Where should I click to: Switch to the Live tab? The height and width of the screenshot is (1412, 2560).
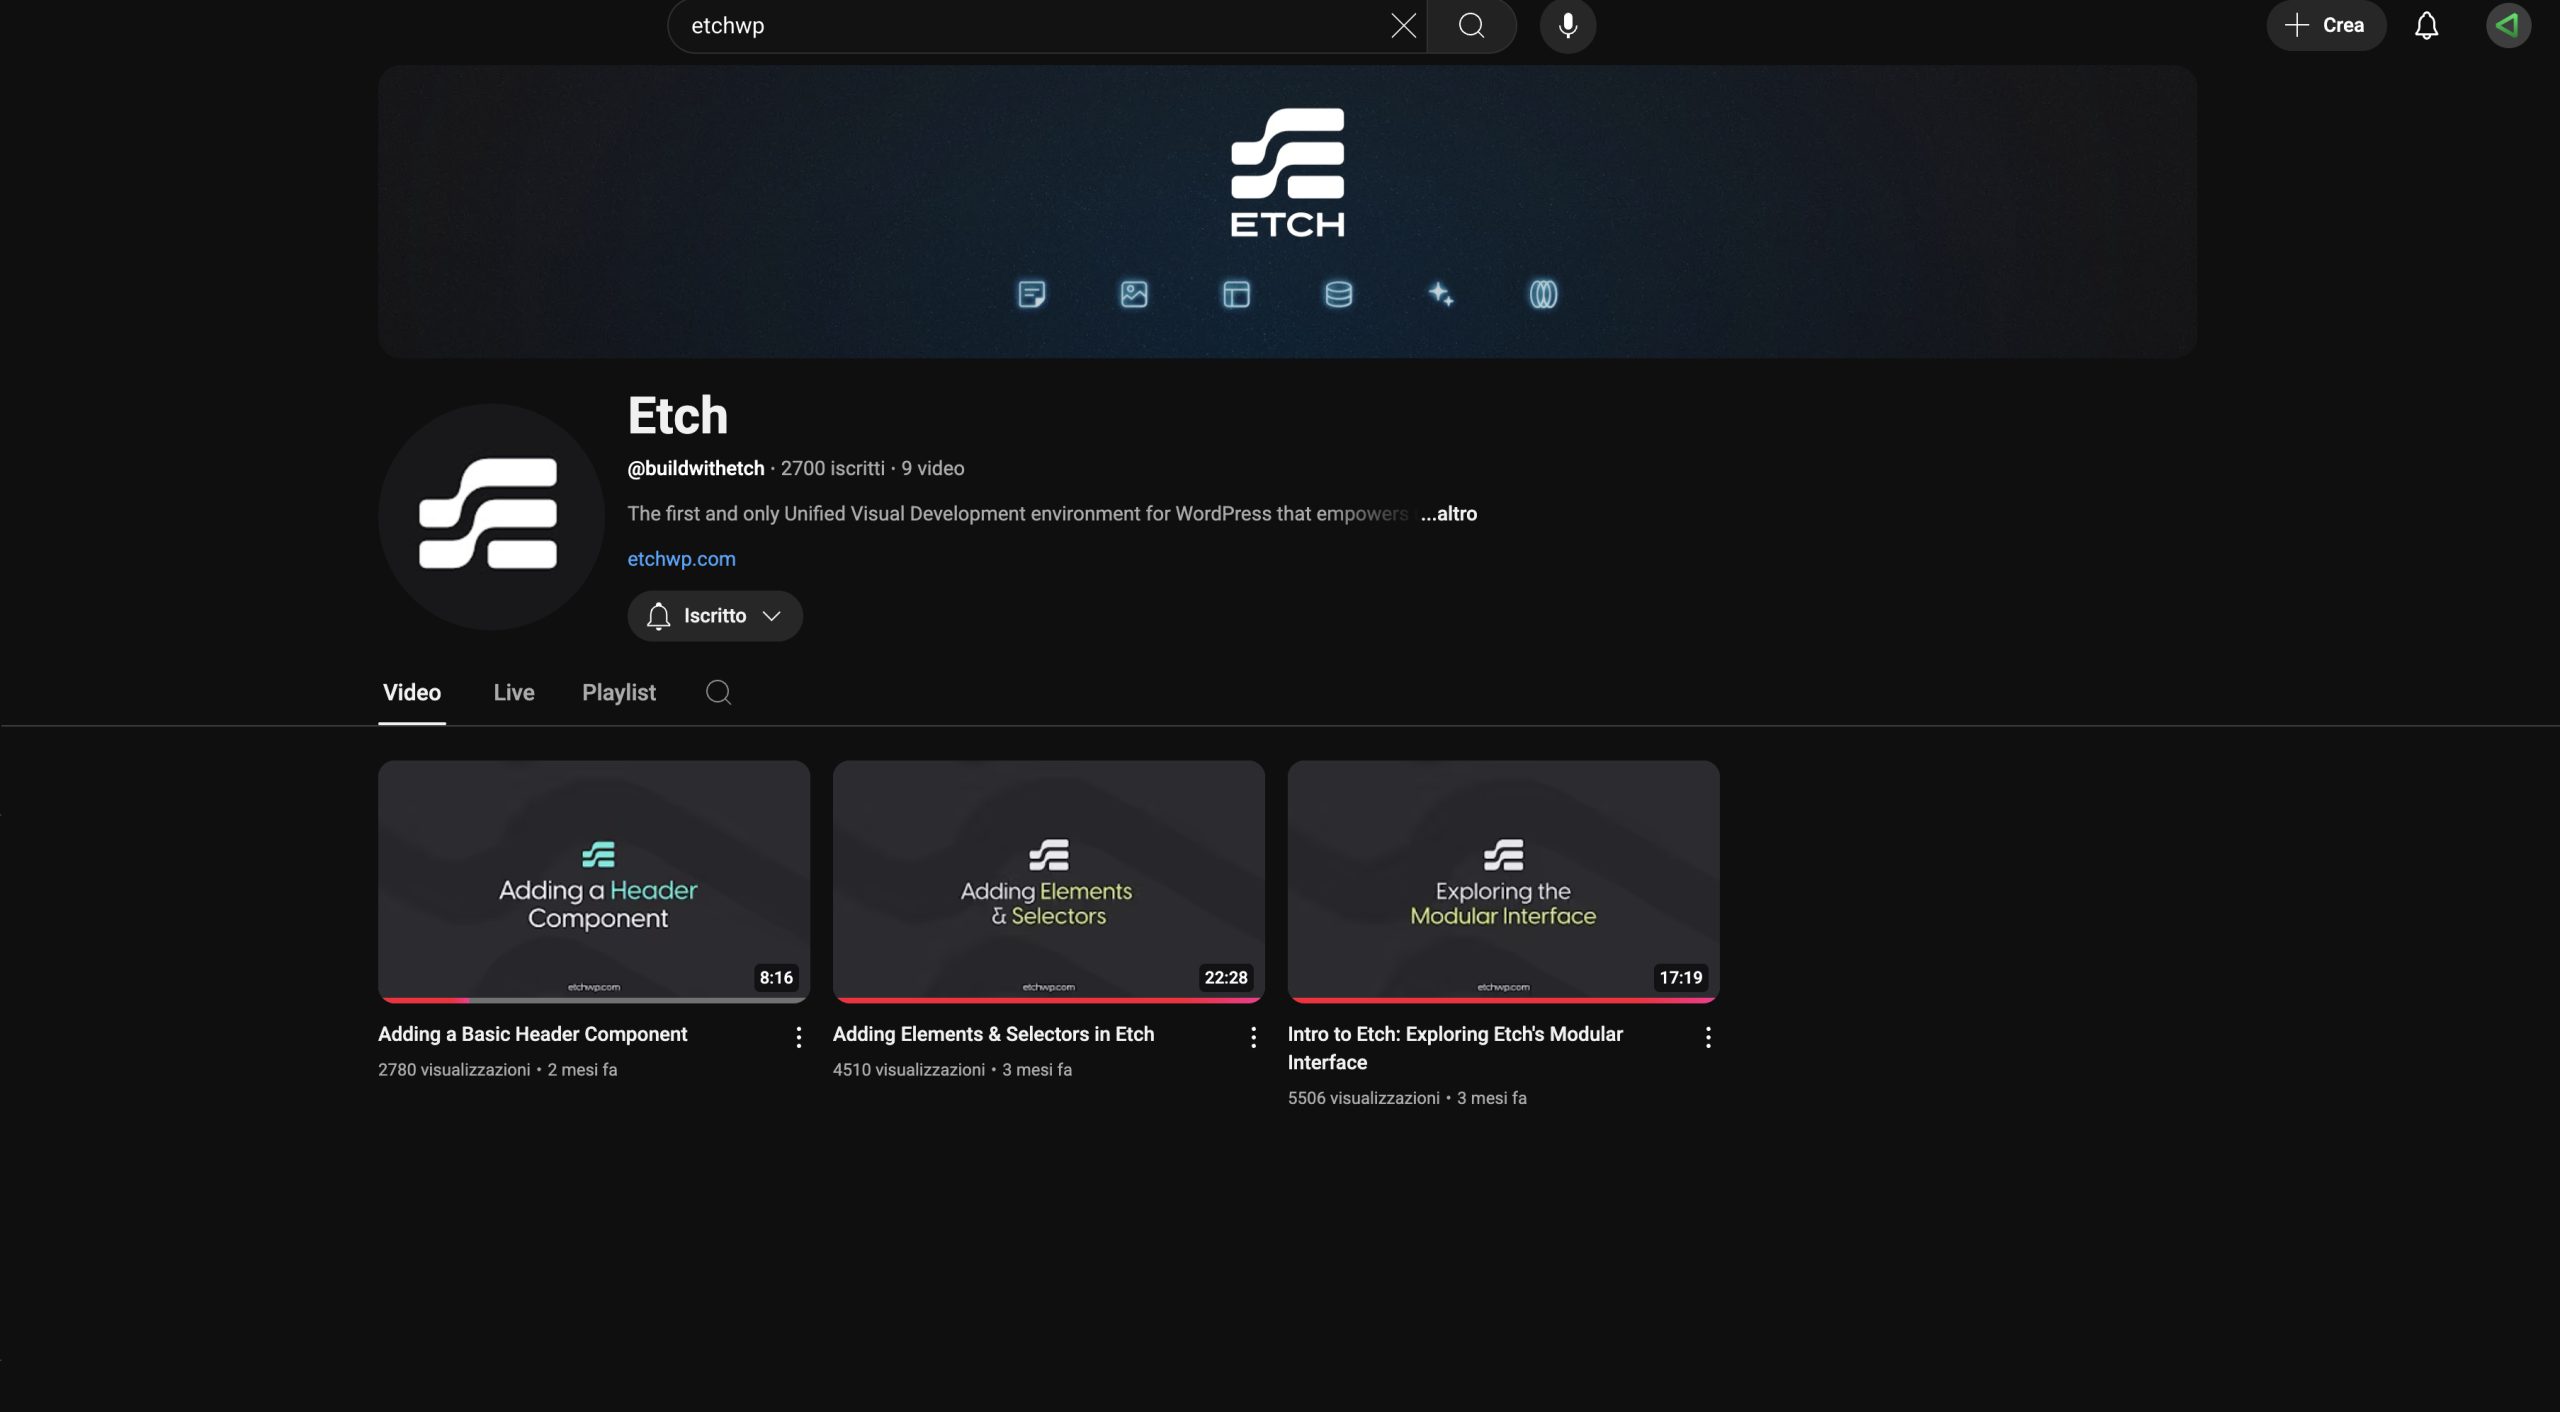click(x=513, y=692)
